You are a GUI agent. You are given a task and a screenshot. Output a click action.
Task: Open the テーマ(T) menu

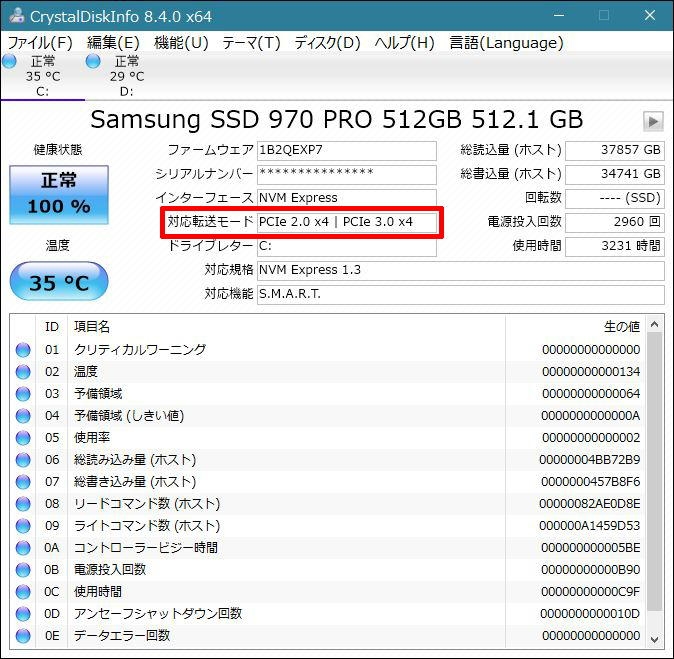251,43
